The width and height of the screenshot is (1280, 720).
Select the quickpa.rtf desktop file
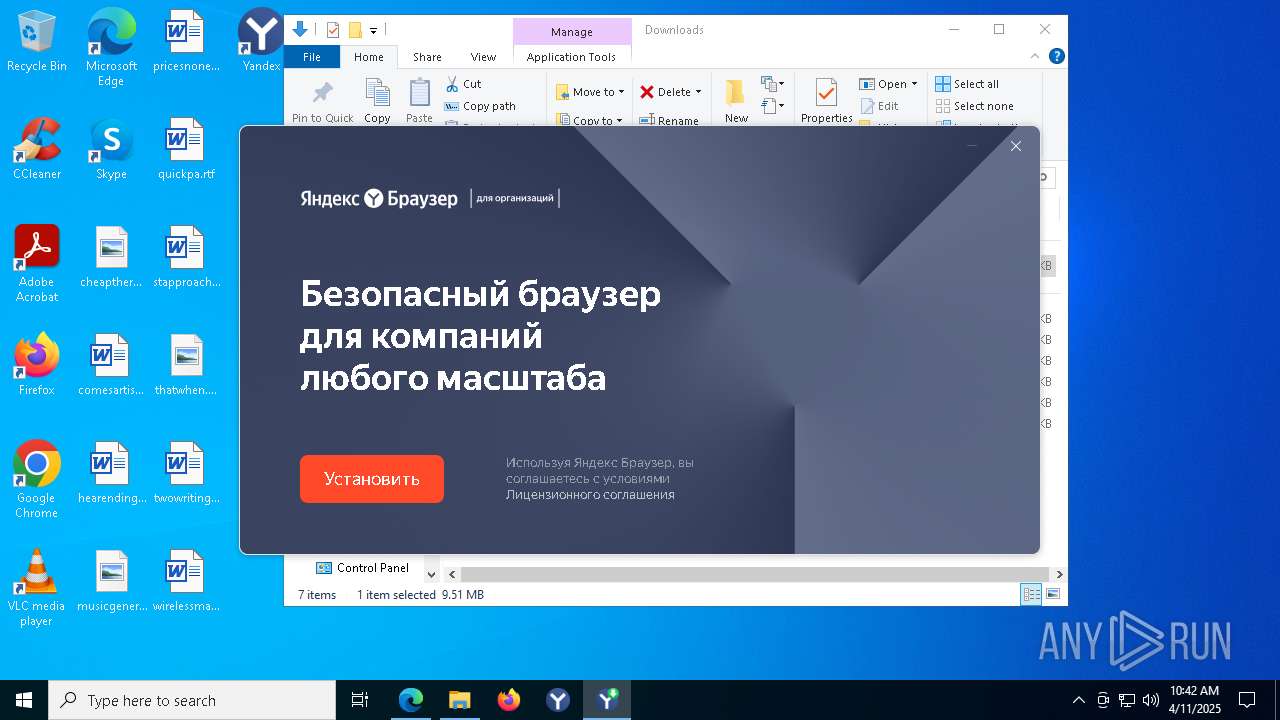click(x=186, y=149)
